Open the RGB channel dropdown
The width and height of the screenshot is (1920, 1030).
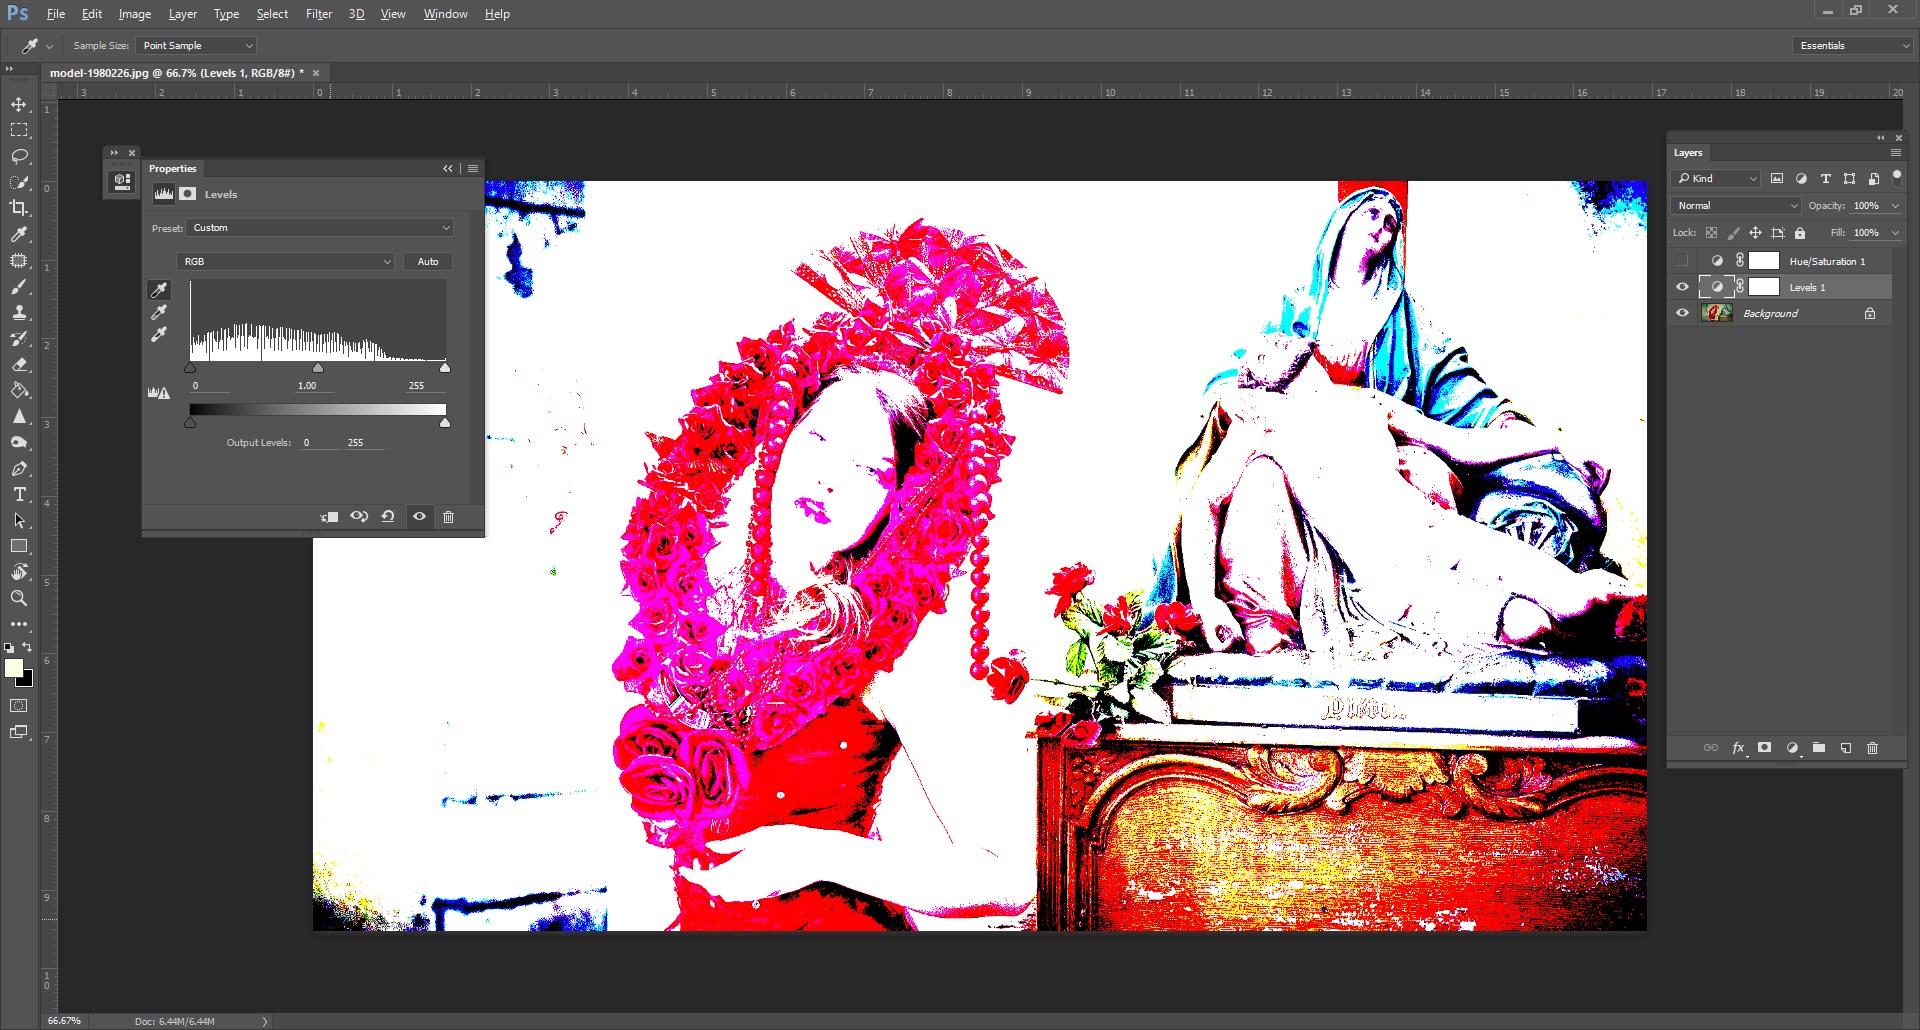[x=286, y=262]
